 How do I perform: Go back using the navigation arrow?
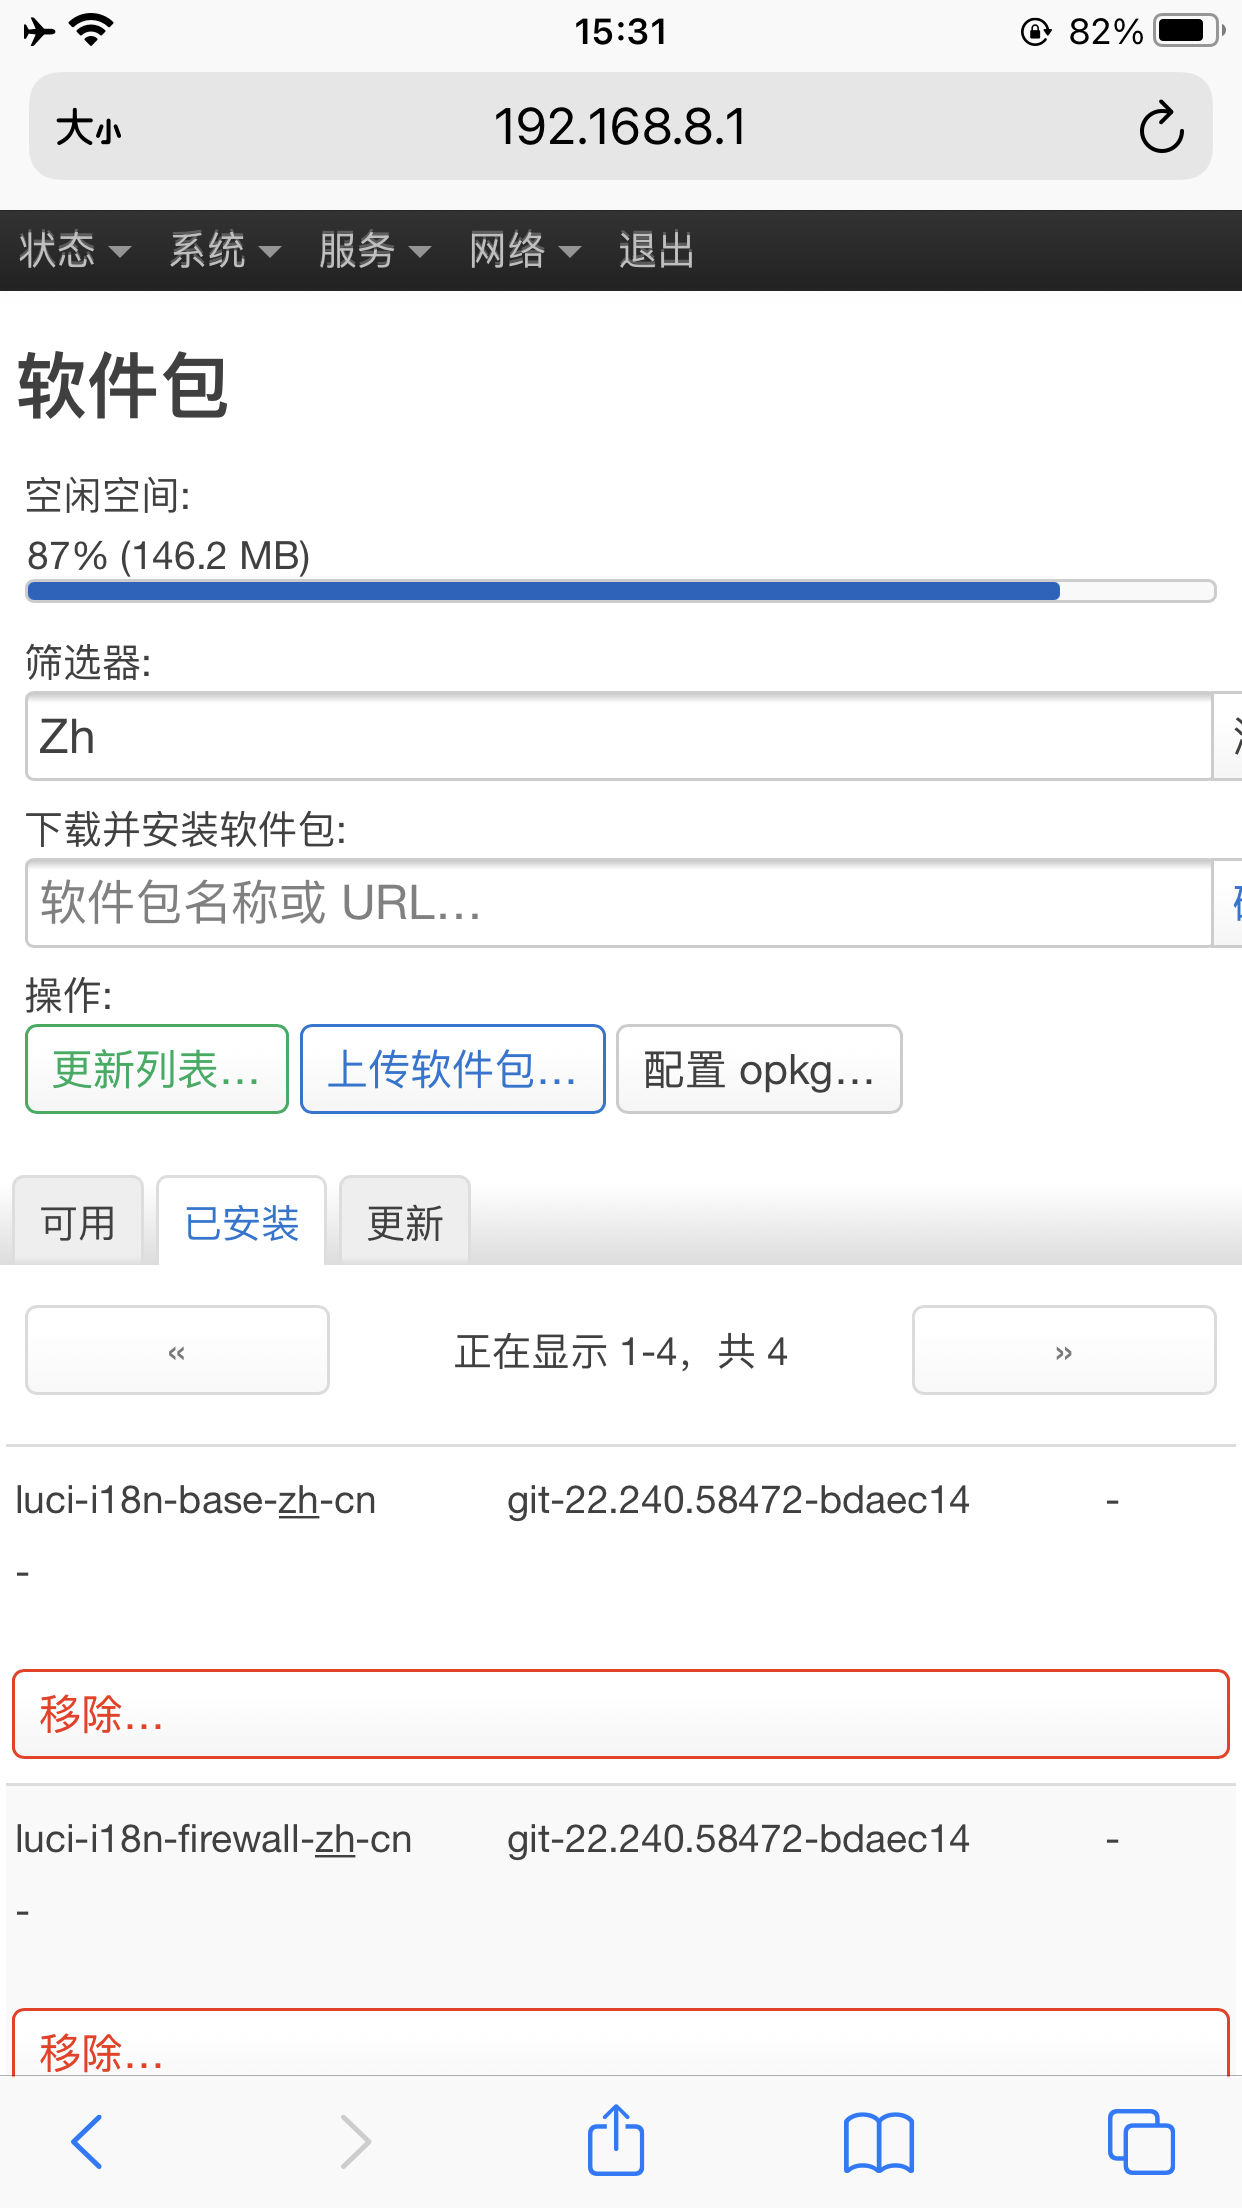86,2140
